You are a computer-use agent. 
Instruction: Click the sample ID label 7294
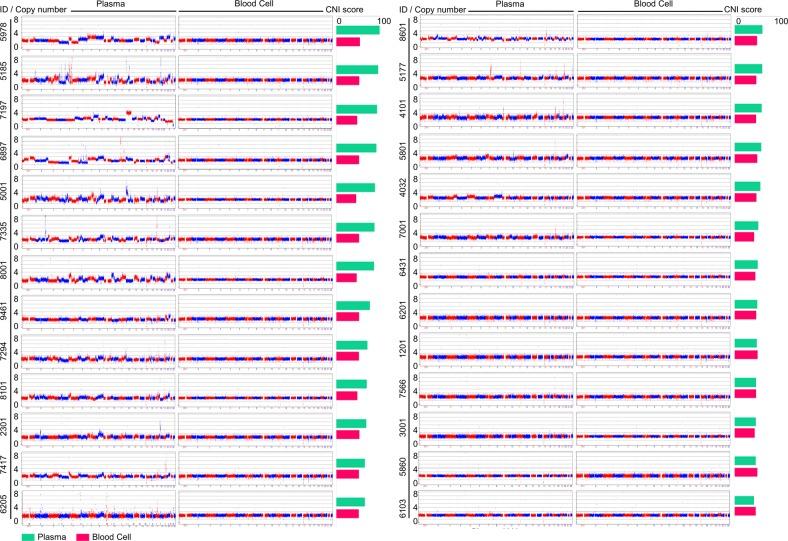(x=5, y=350)
